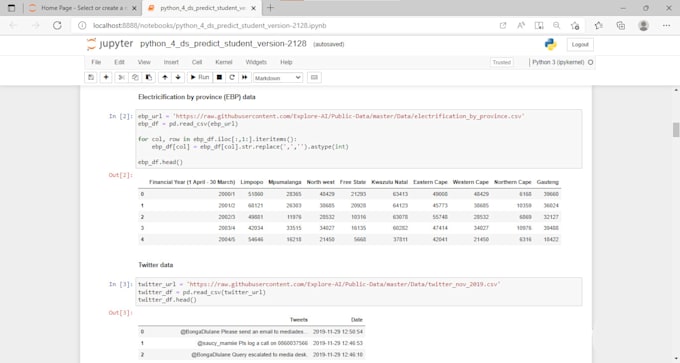Open the browser profile avatar
Viewport: 680px width, 363px height.
(x=643, y=26)
